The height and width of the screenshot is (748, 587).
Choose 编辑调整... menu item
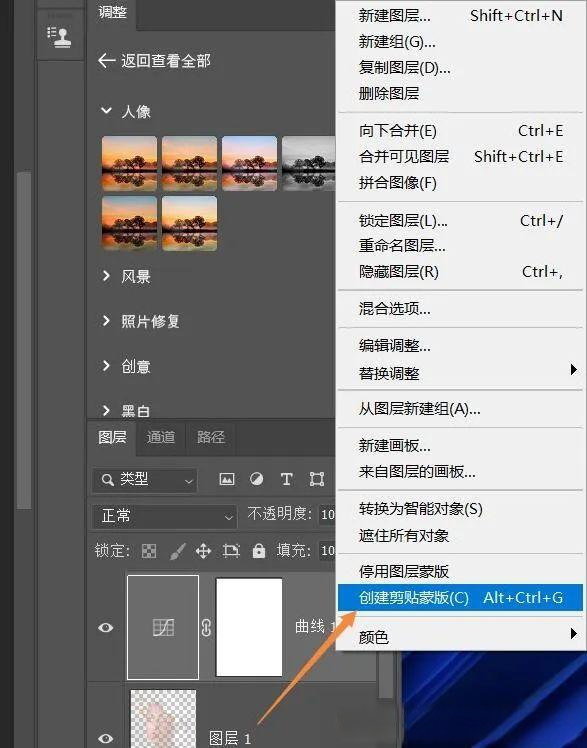point(460,345)
